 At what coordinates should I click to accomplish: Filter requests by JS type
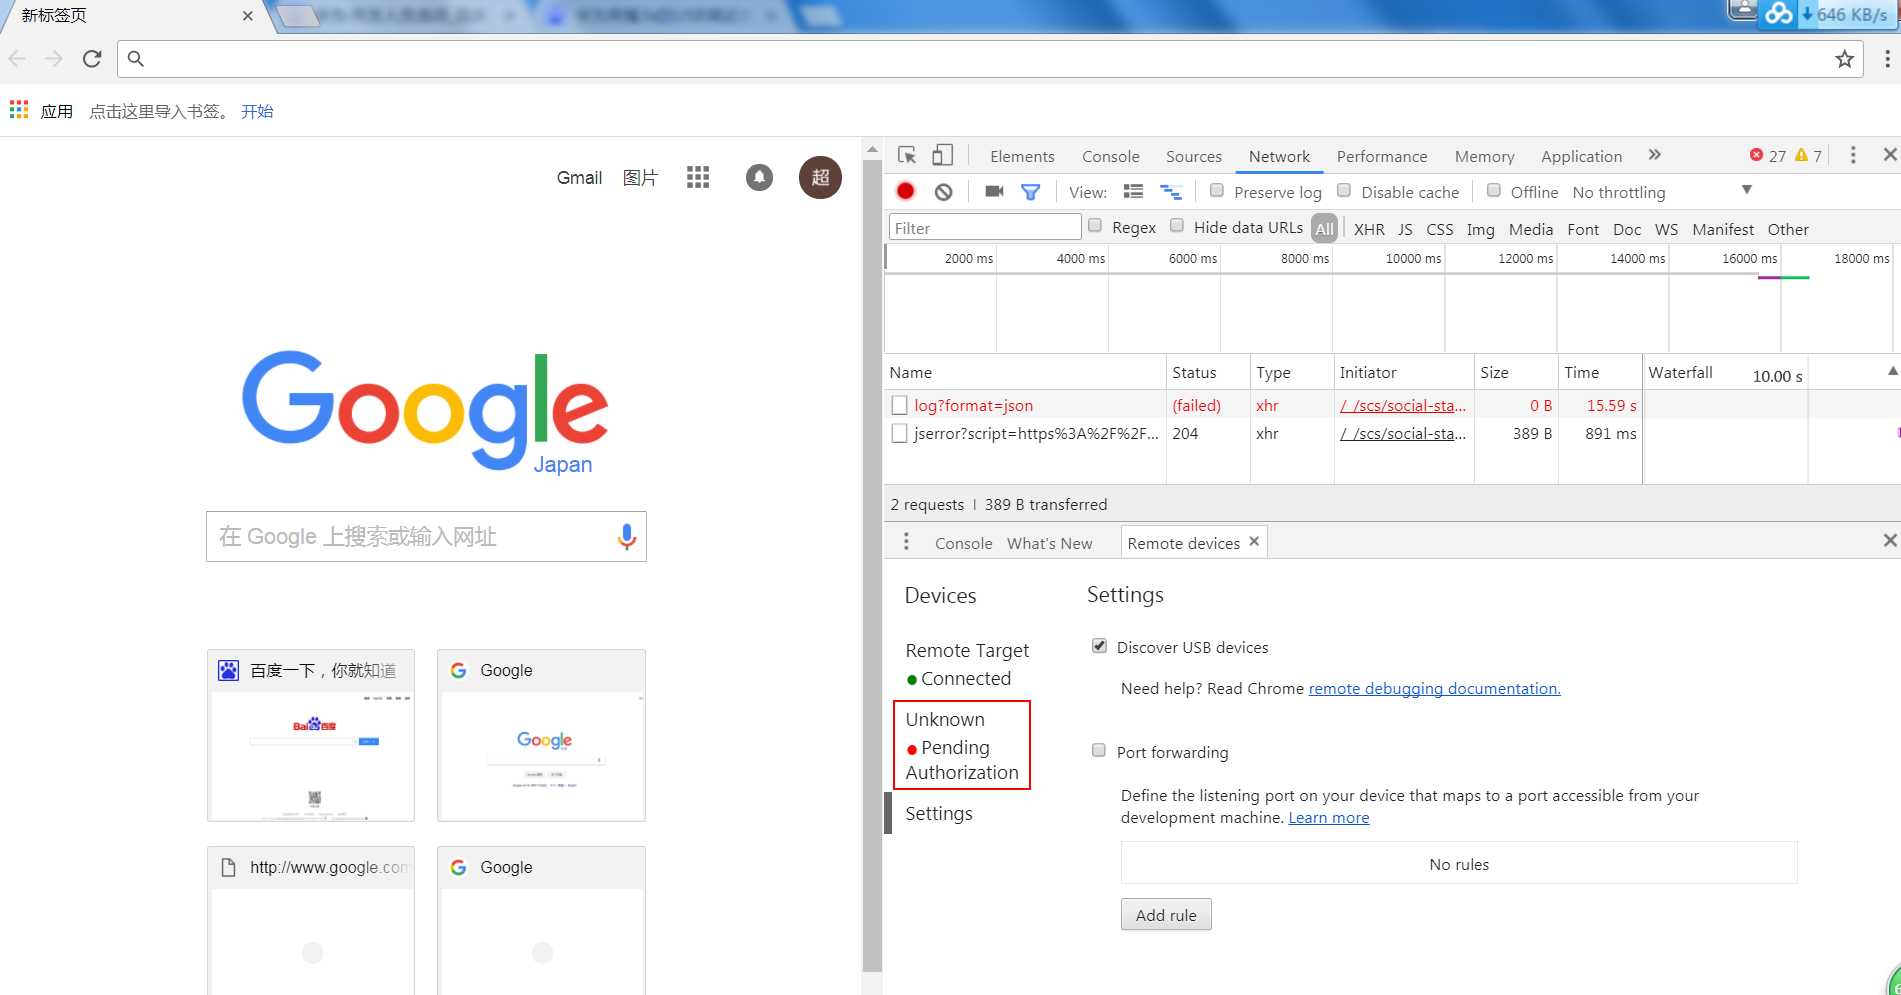1405,229
